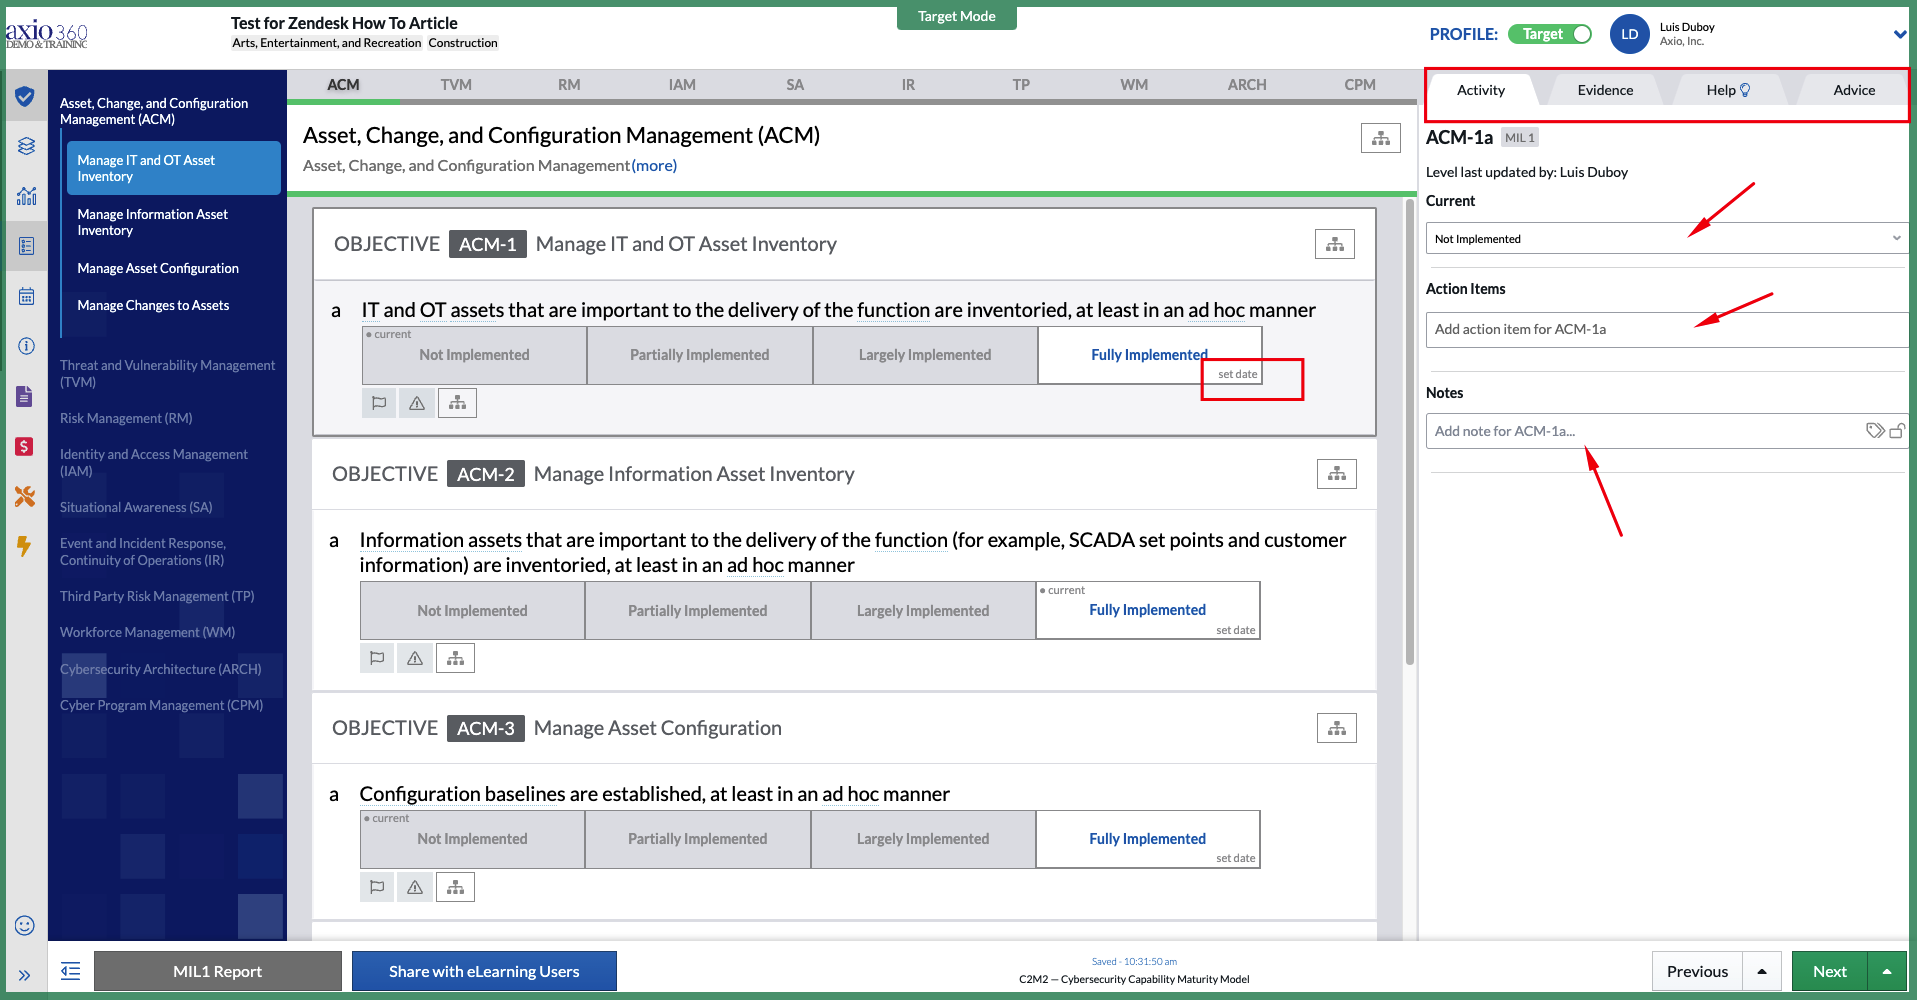Open the smiley feedback icon at bottom left
Image resolution: width=1917 pixels, height=1000 pixels.
(24, 925)
